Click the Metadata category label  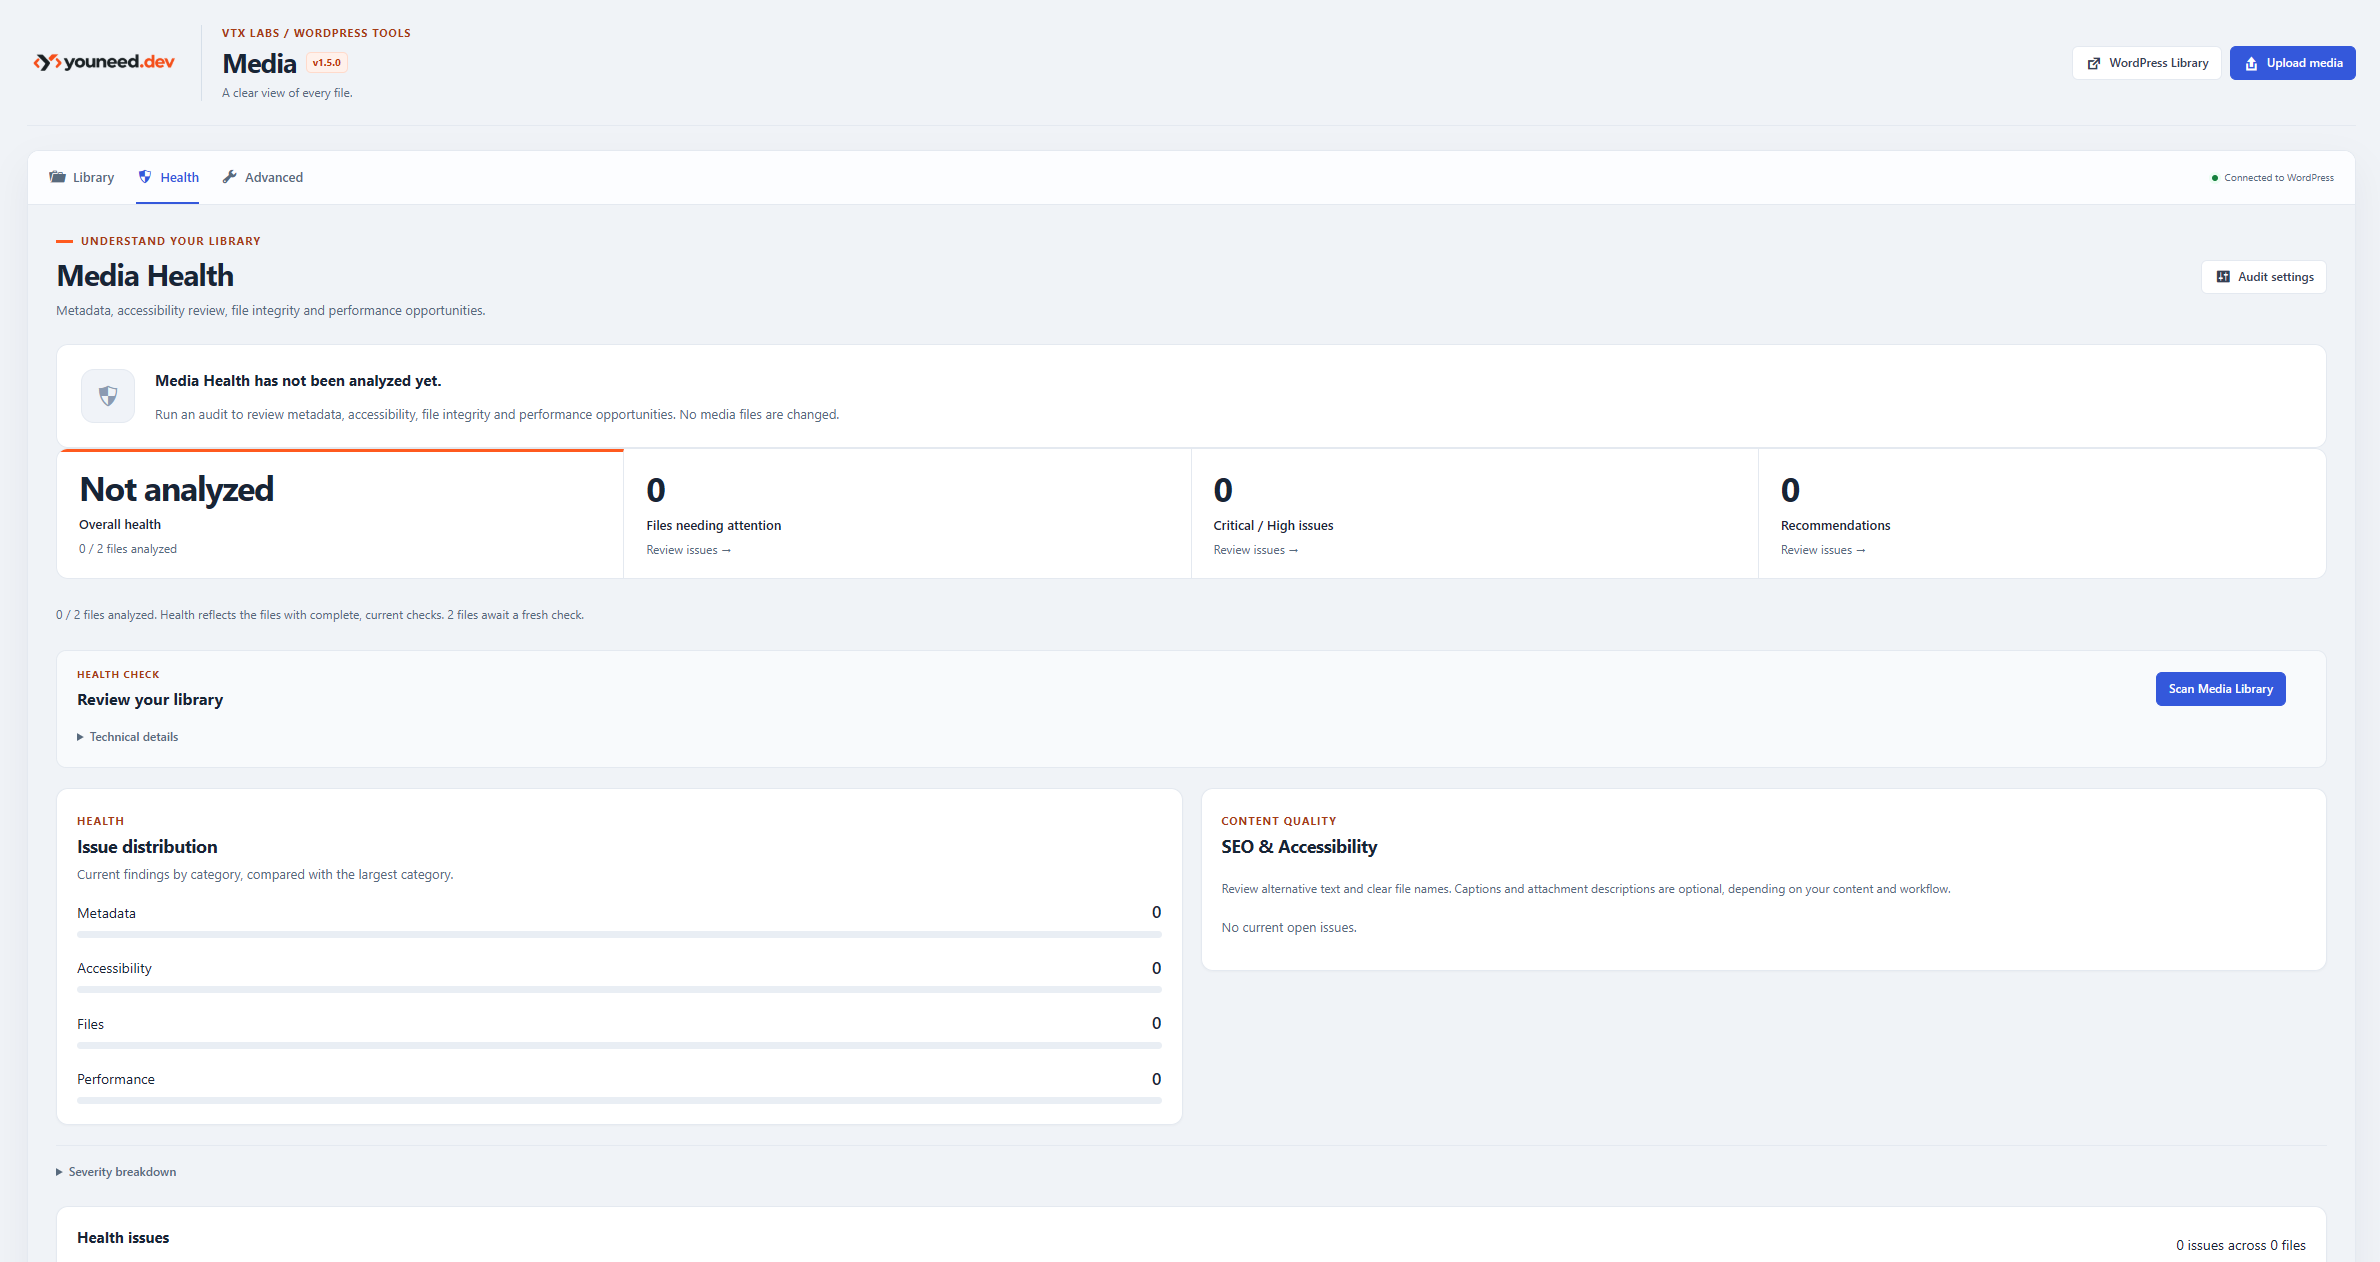(106, 913)
